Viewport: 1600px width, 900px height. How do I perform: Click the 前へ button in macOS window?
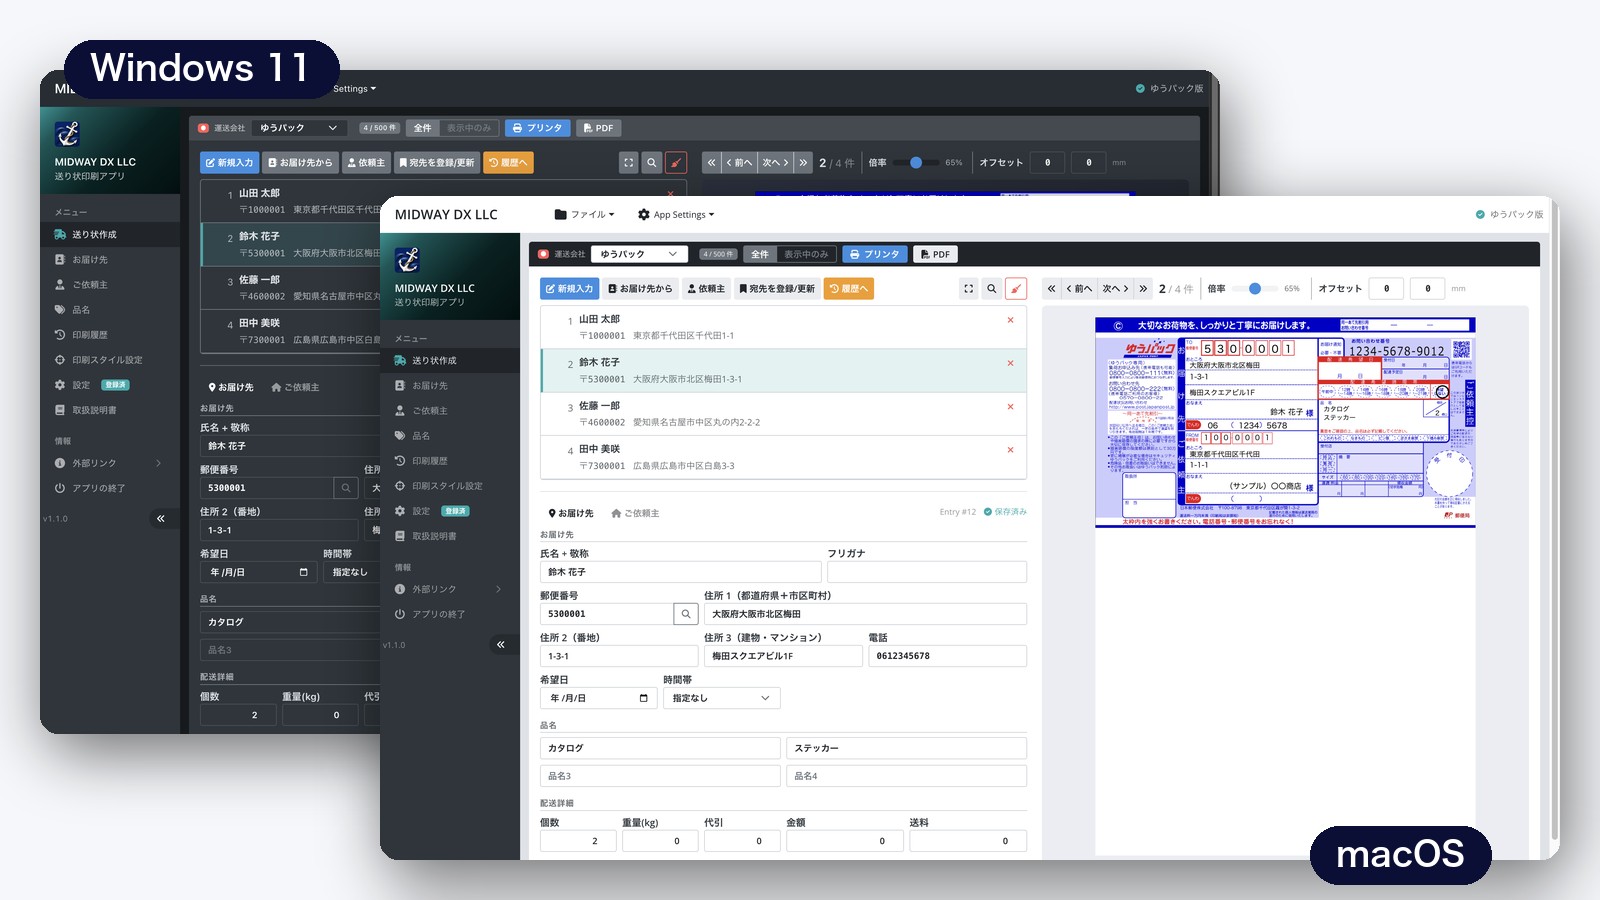click(x=1079, y=288)
